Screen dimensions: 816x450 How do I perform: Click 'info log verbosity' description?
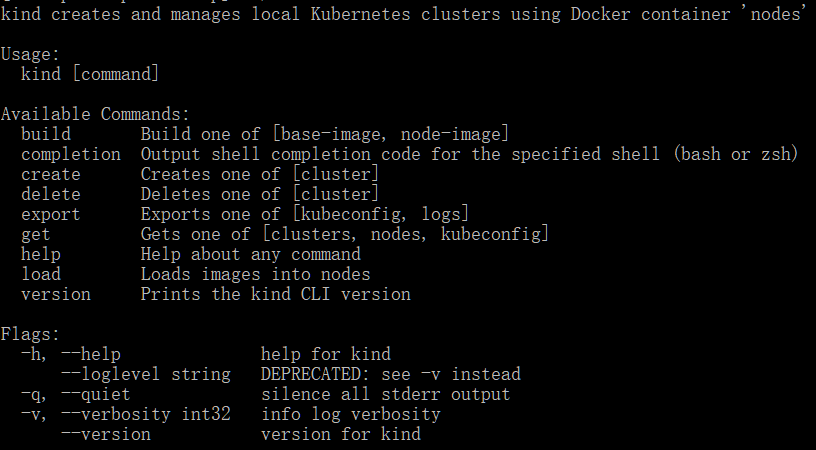tap(351, 414)
